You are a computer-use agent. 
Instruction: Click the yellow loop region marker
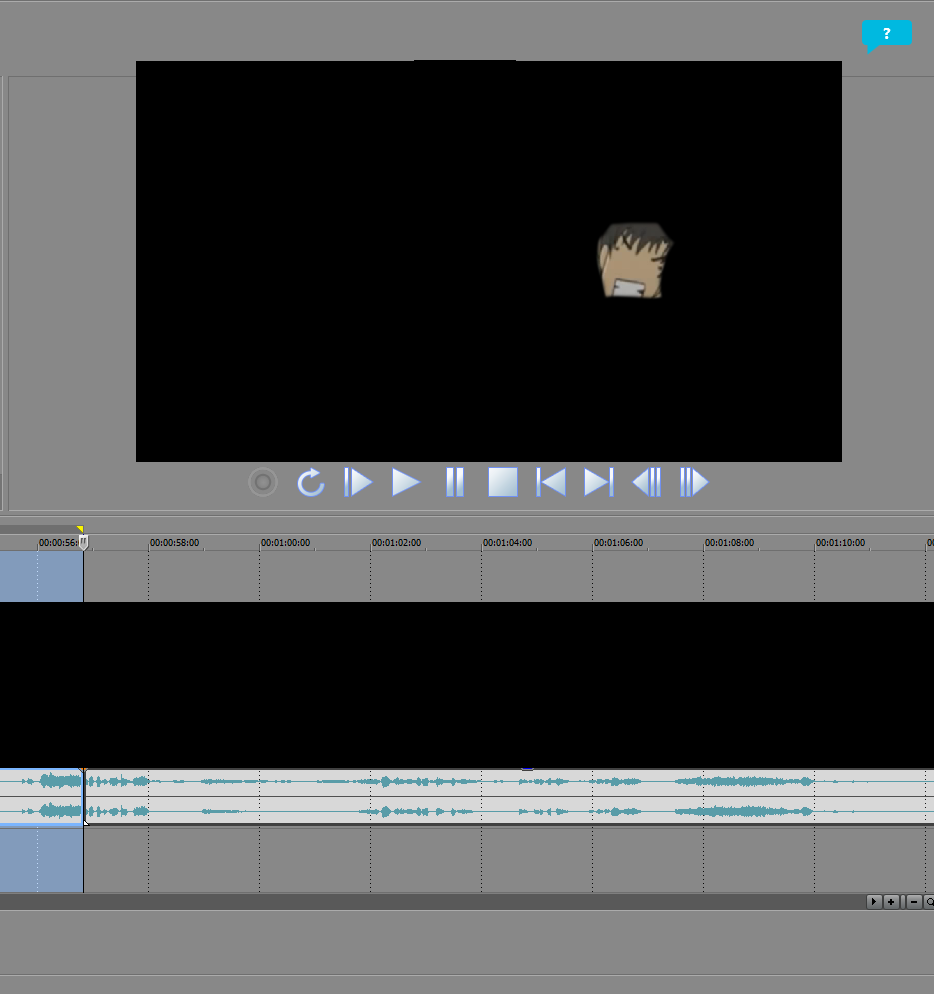click(80, 529)
